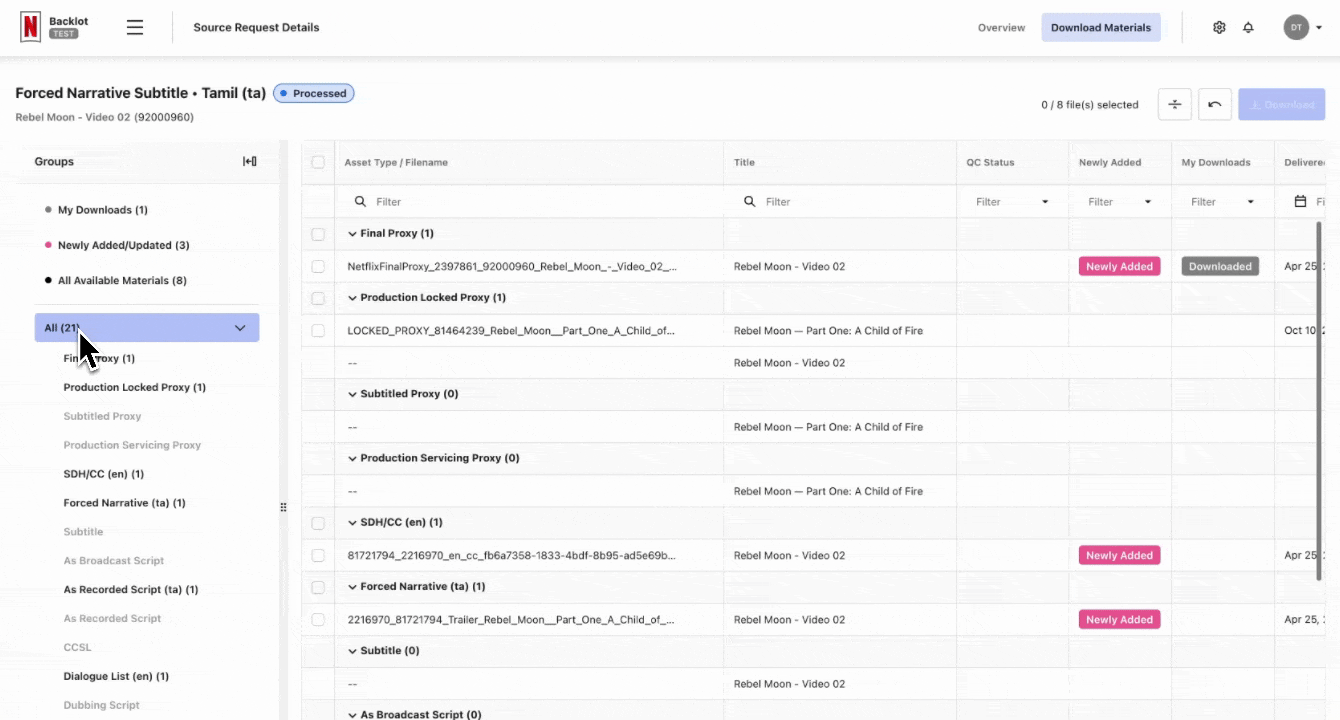Click Newly Added badge in Trailer row

1120,620
